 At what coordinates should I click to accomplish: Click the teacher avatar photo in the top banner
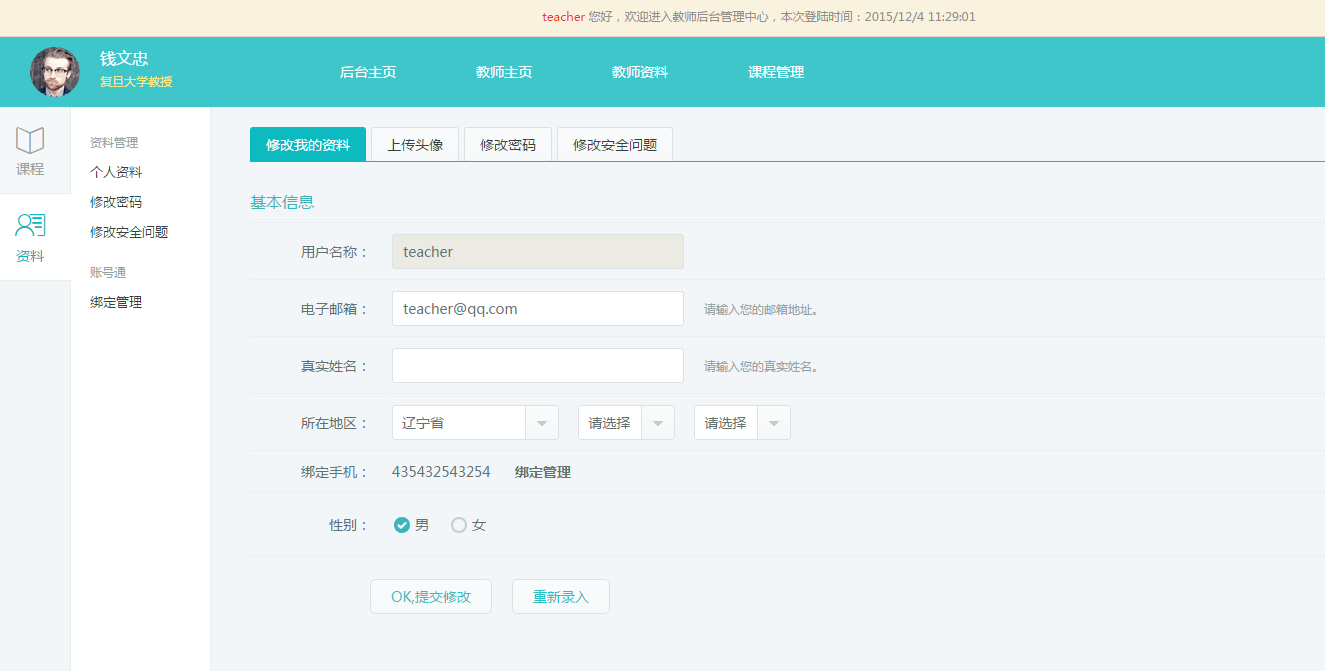[x=55, y=71]
